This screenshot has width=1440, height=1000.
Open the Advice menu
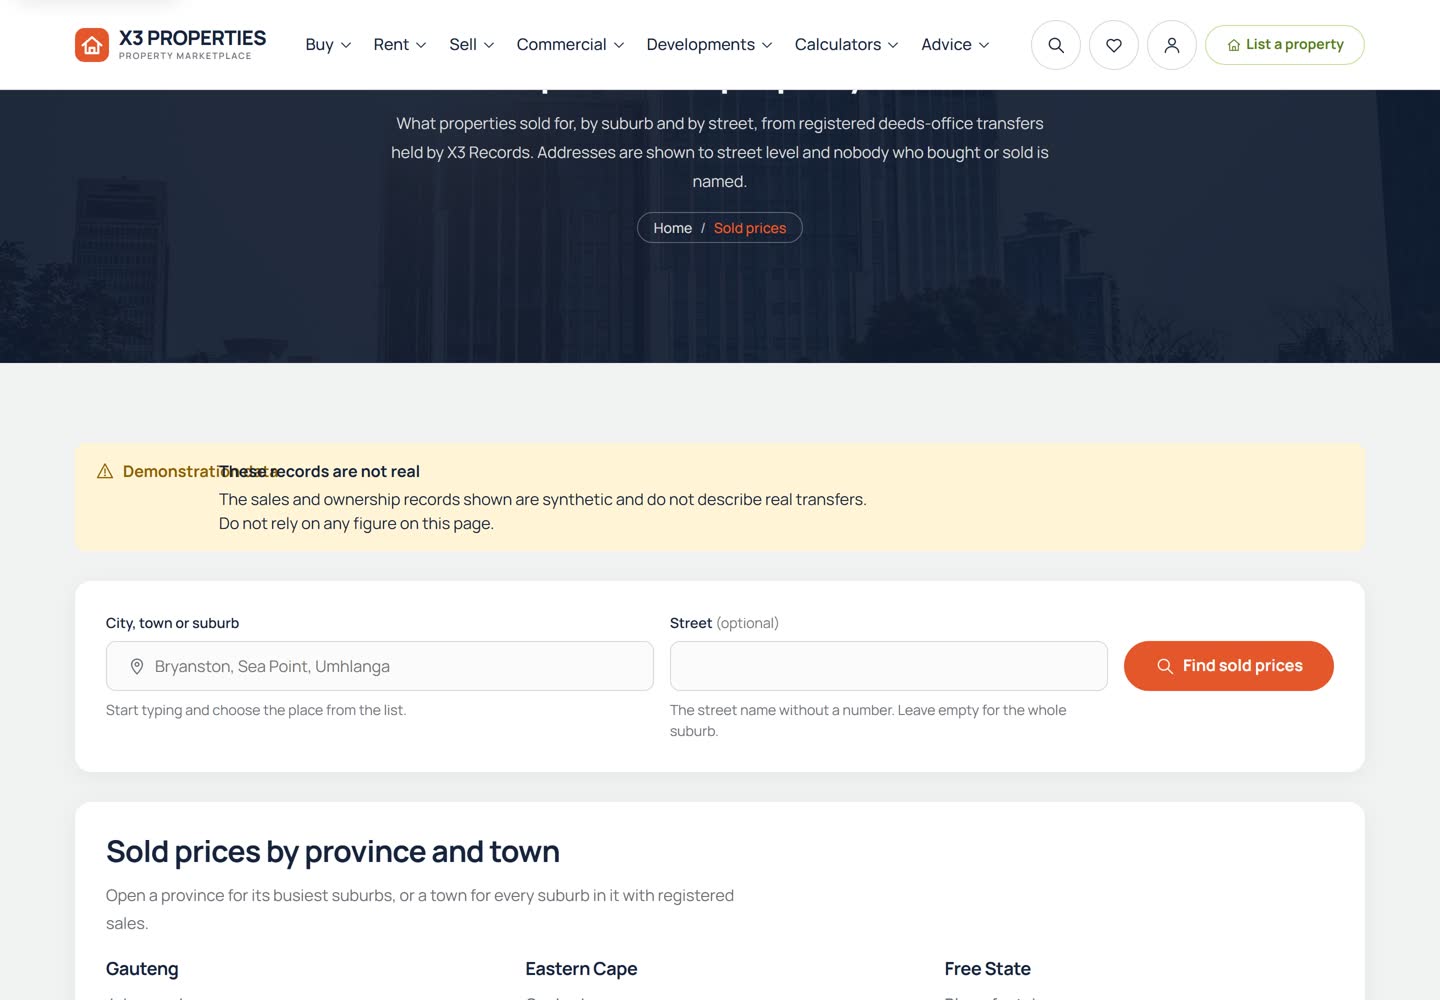coord(956,45)
